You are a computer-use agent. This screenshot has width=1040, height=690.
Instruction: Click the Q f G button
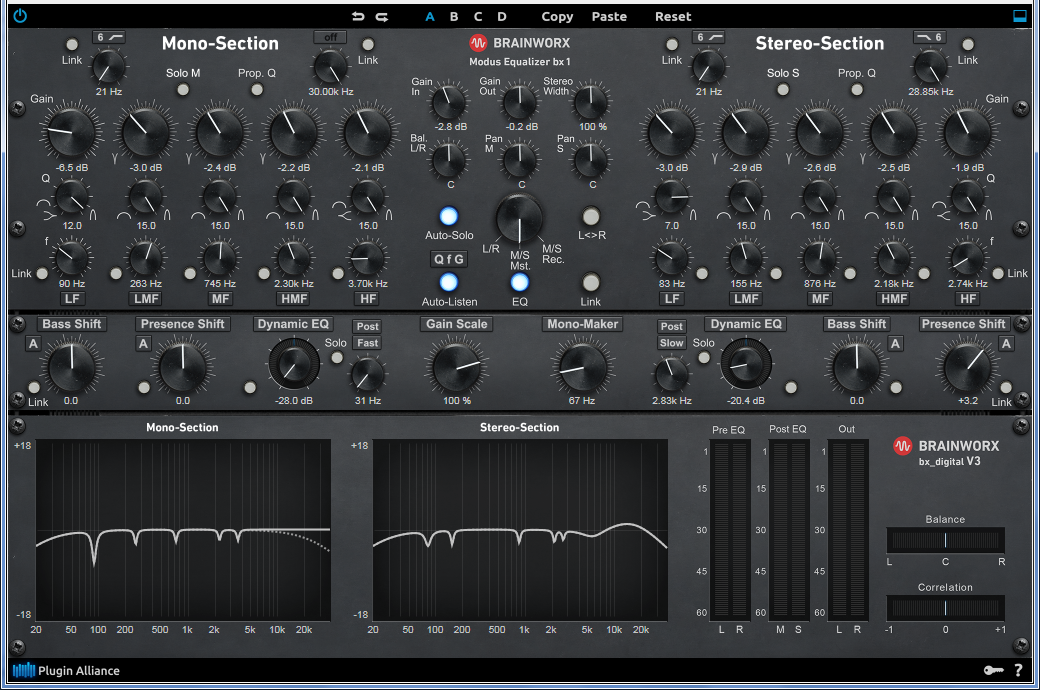(x=449, y=259)
